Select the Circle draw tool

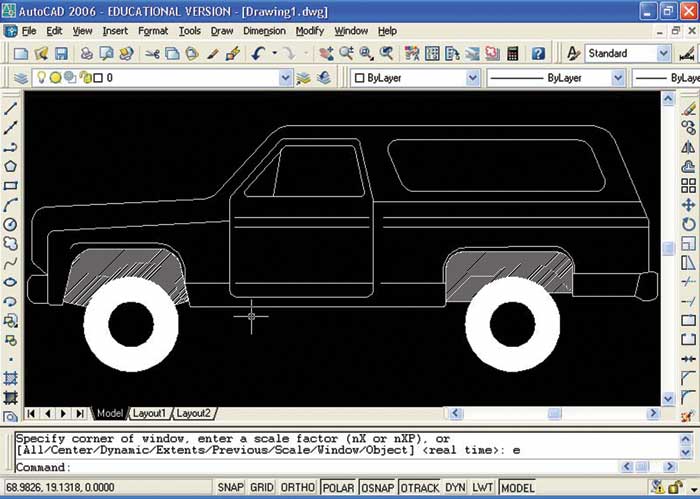[x=10, y=224]
